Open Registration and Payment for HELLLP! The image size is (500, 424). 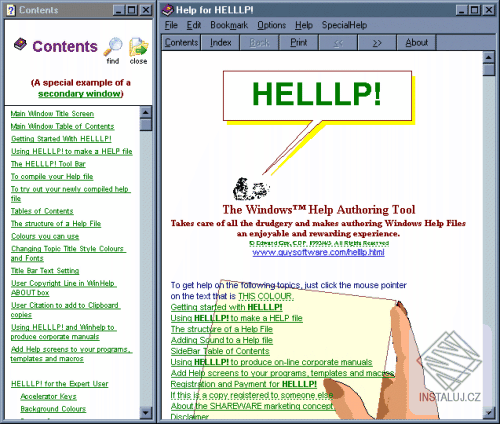click(x=244, y=384)
